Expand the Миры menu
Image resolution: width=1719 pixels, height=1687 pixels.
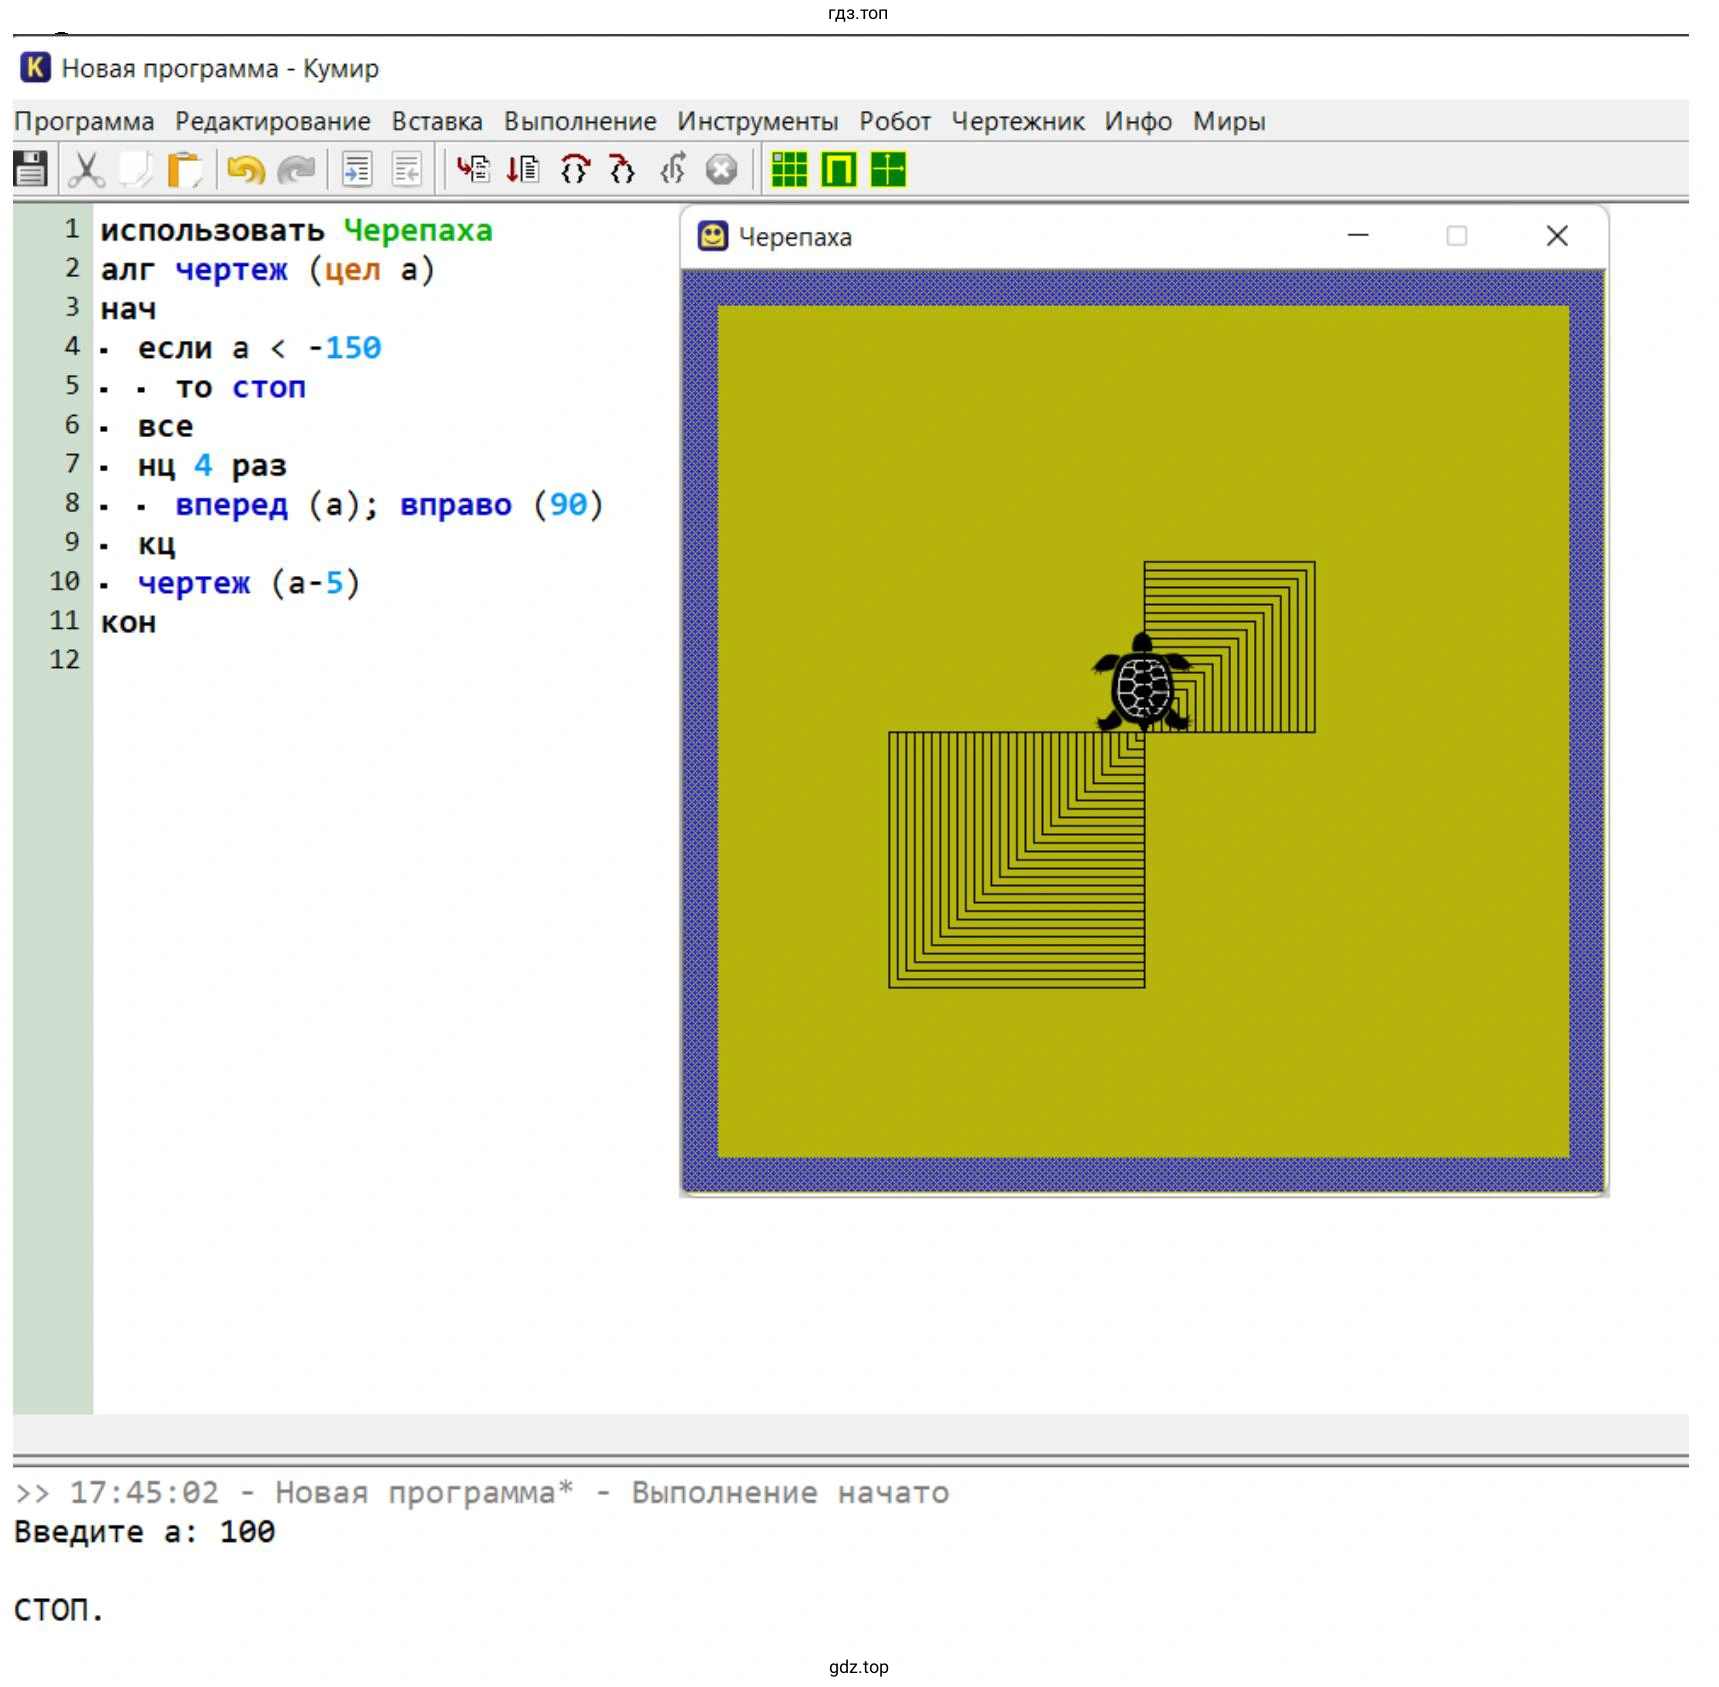click(x=1228, y=121)
